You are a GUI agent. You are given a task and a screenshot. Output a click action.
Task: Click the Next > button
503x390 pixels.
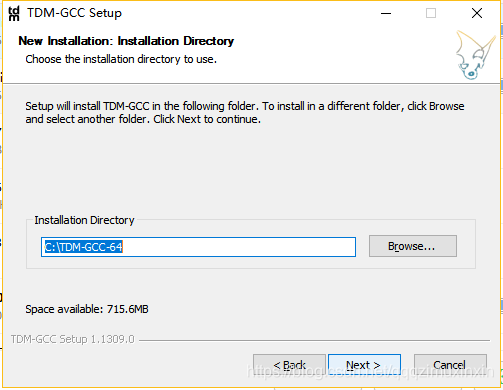click(x=364, y=365)
